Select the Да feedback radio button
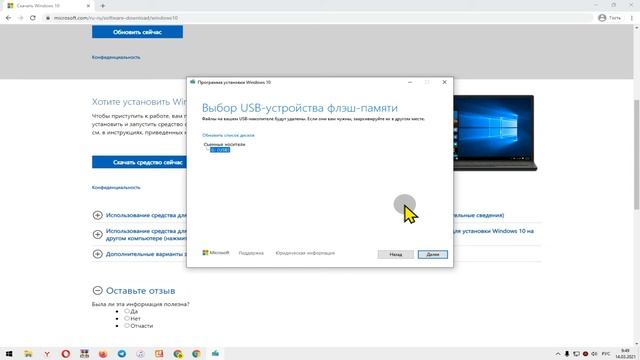Screen dimensions: 640x360 [x=127, y=311]
